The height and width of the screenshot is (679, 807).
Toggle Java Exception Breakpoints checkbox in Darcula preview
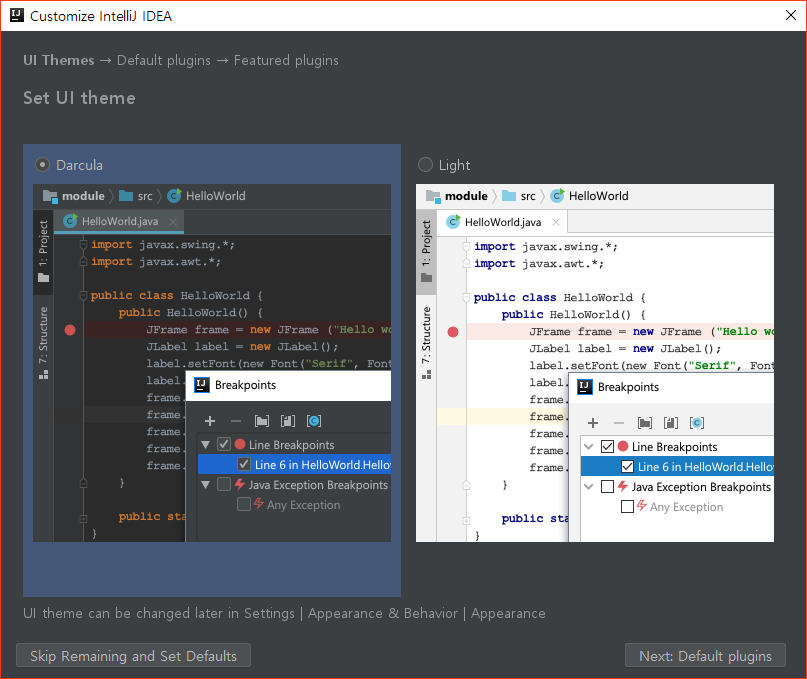224,484
